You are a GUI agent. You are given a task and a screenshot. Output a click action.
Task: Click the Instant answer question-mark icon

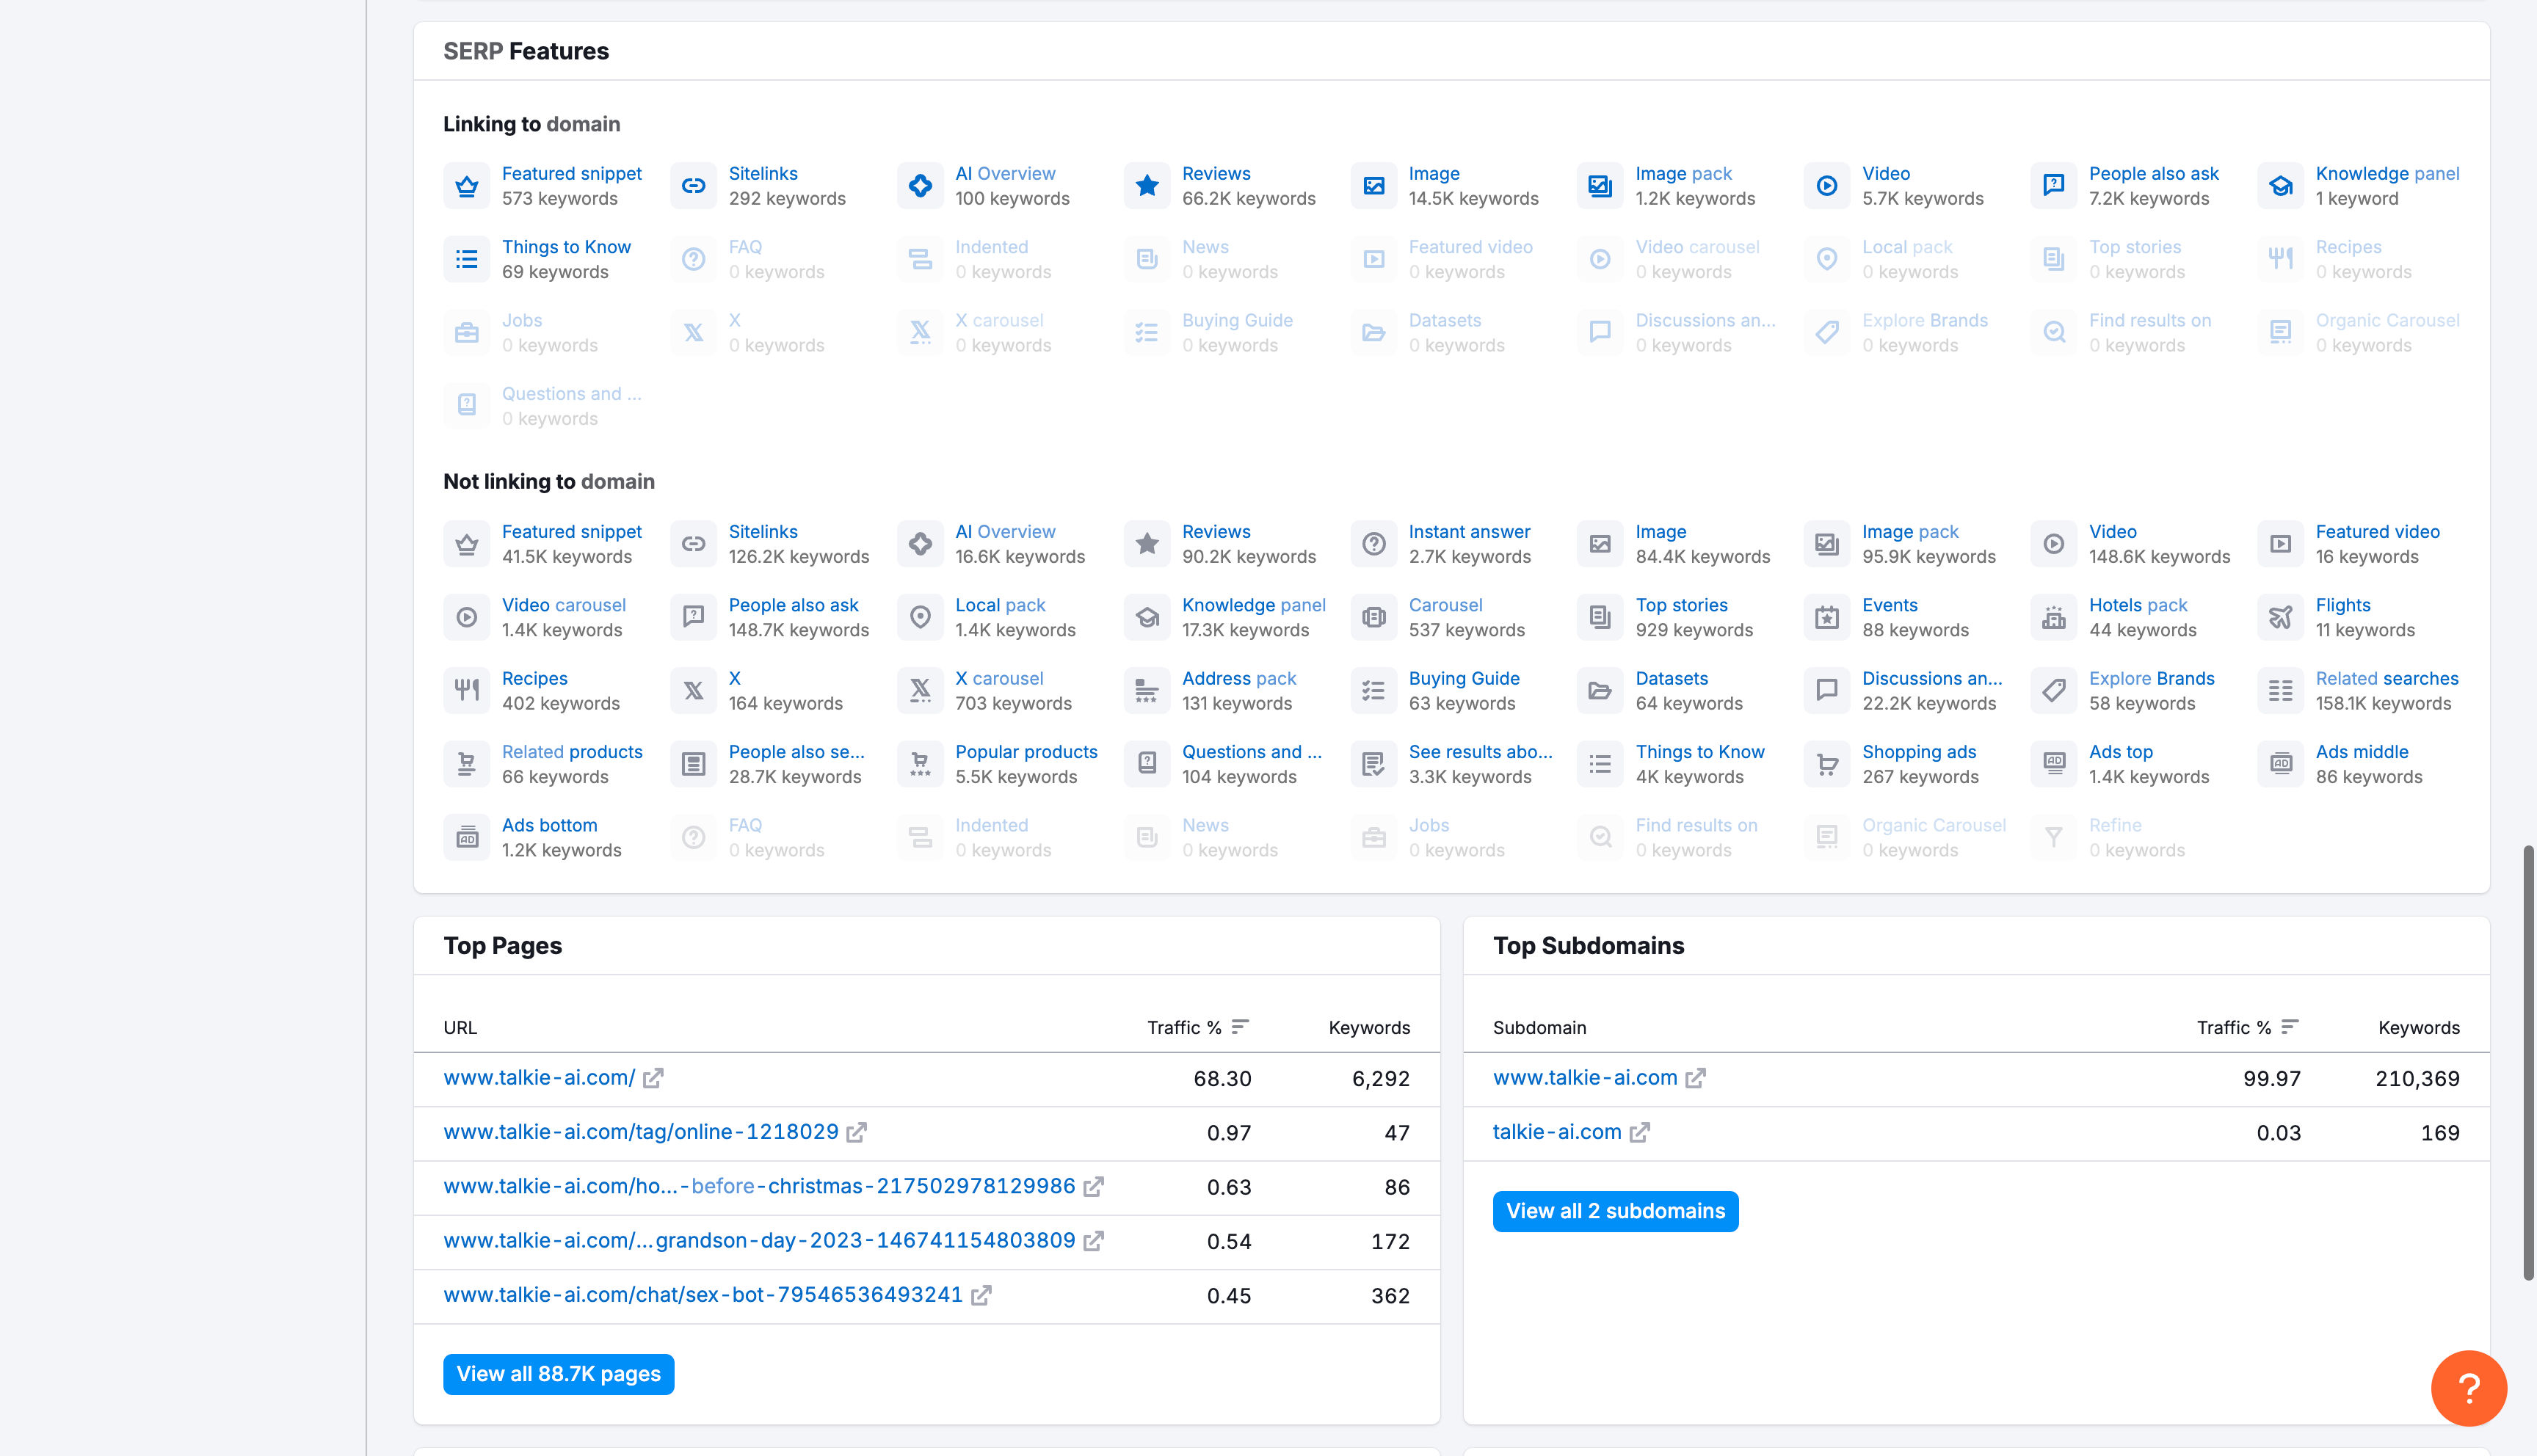(x=1374, y=544)
